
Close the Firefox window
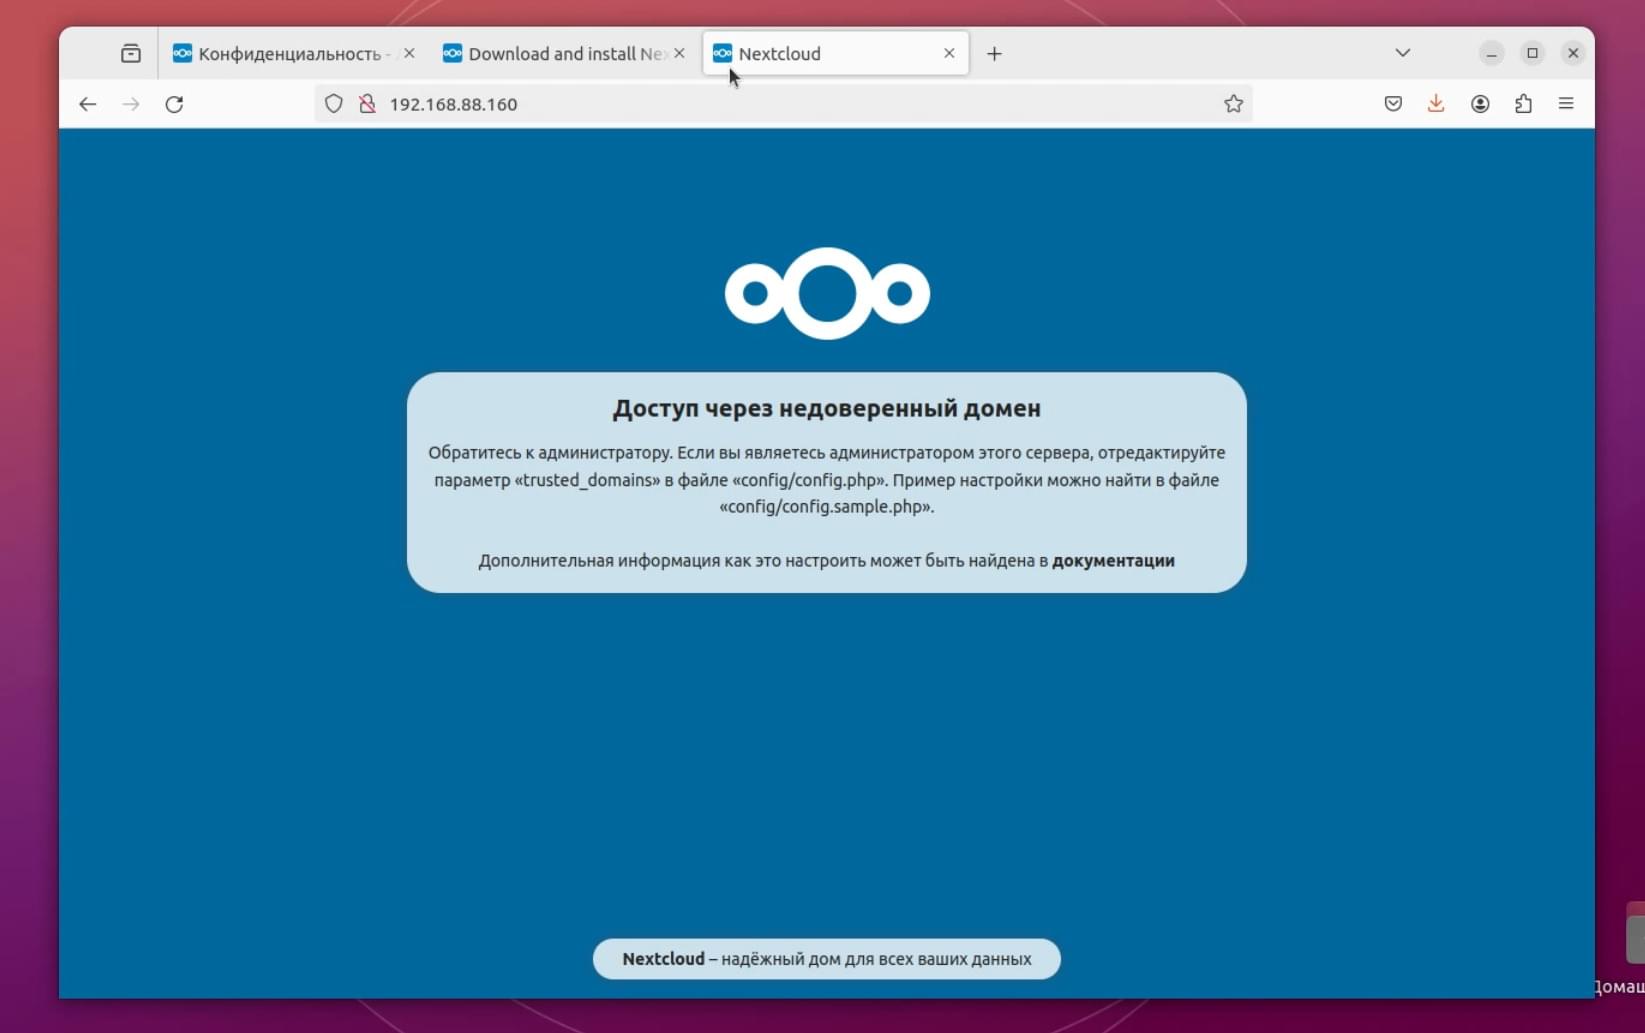[1573, 53]
